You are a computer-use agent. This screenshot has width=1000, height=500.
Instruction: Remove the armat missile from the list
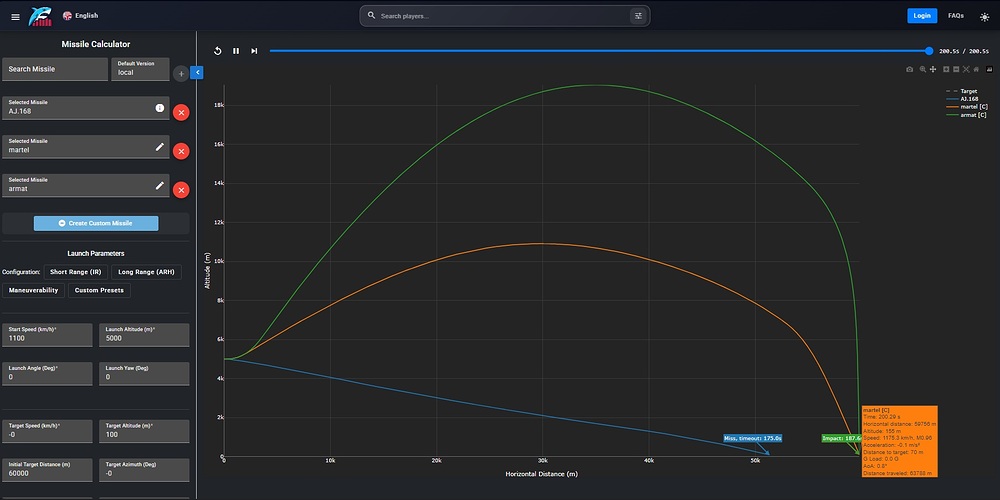(x=181, y=190)
